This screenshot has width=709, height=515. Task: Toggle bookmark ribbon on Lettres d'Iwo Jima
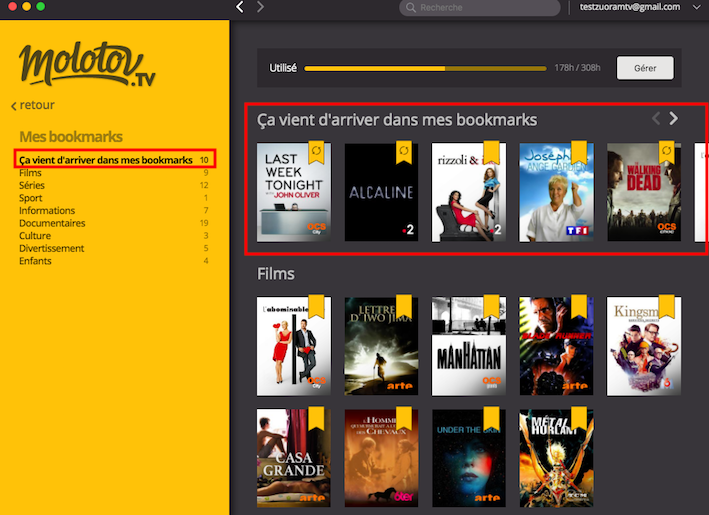(x=404, y=307)
